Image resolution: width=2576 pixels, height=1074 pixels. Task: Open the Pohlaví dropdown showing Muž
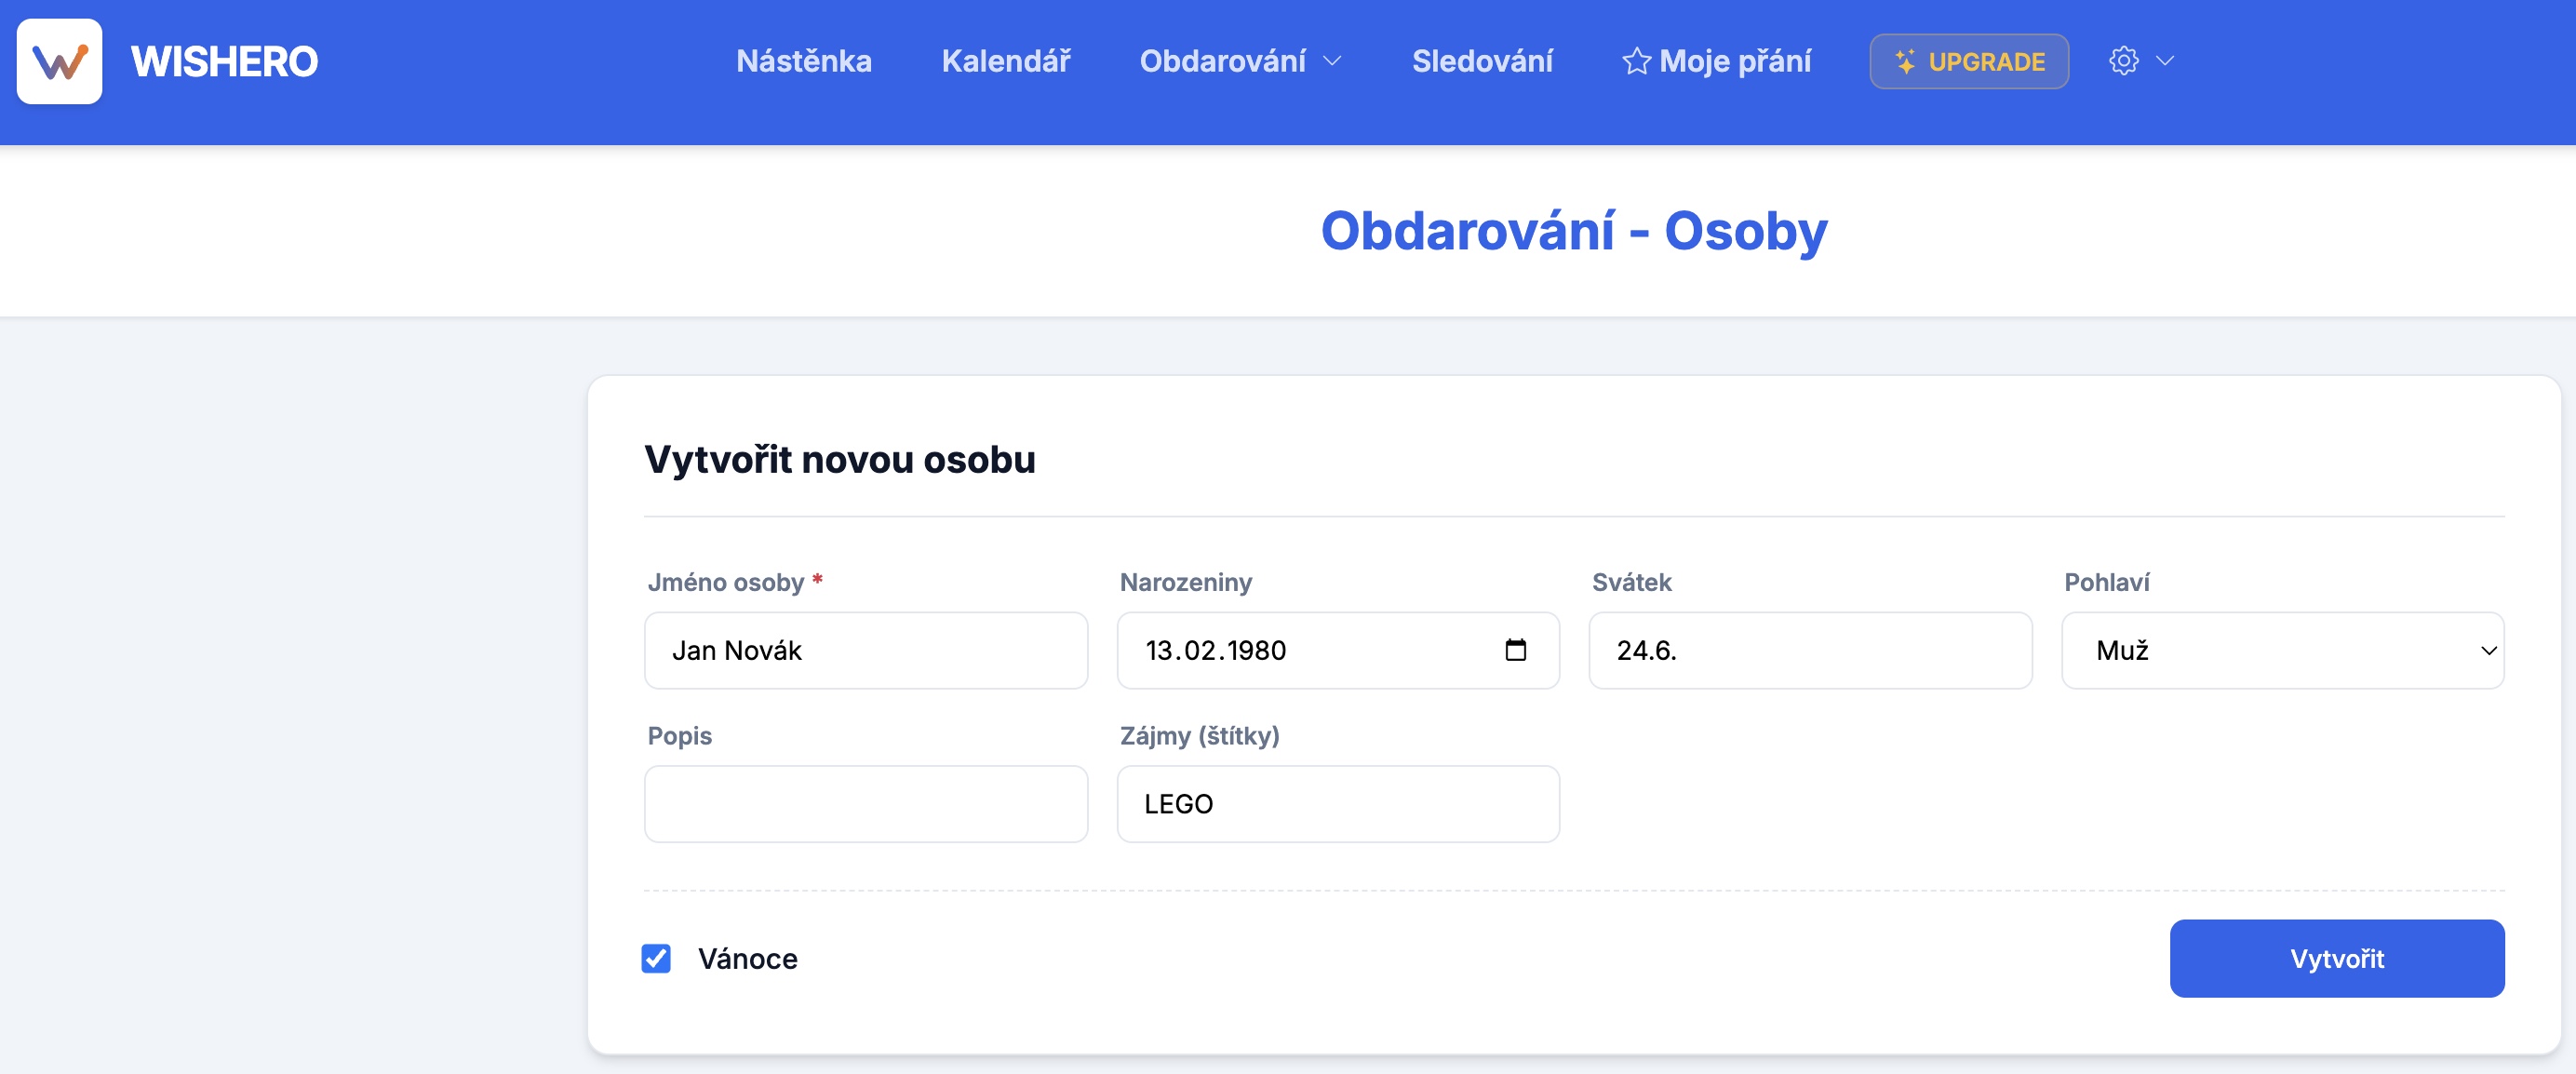(x=2283, y=650)
